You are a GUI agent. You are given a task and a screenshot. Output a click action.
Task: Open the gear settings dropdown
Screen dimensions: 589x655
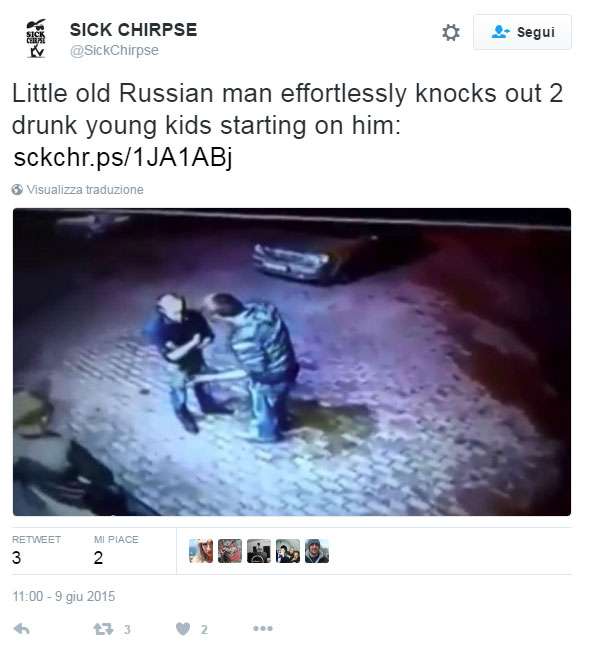451,32
